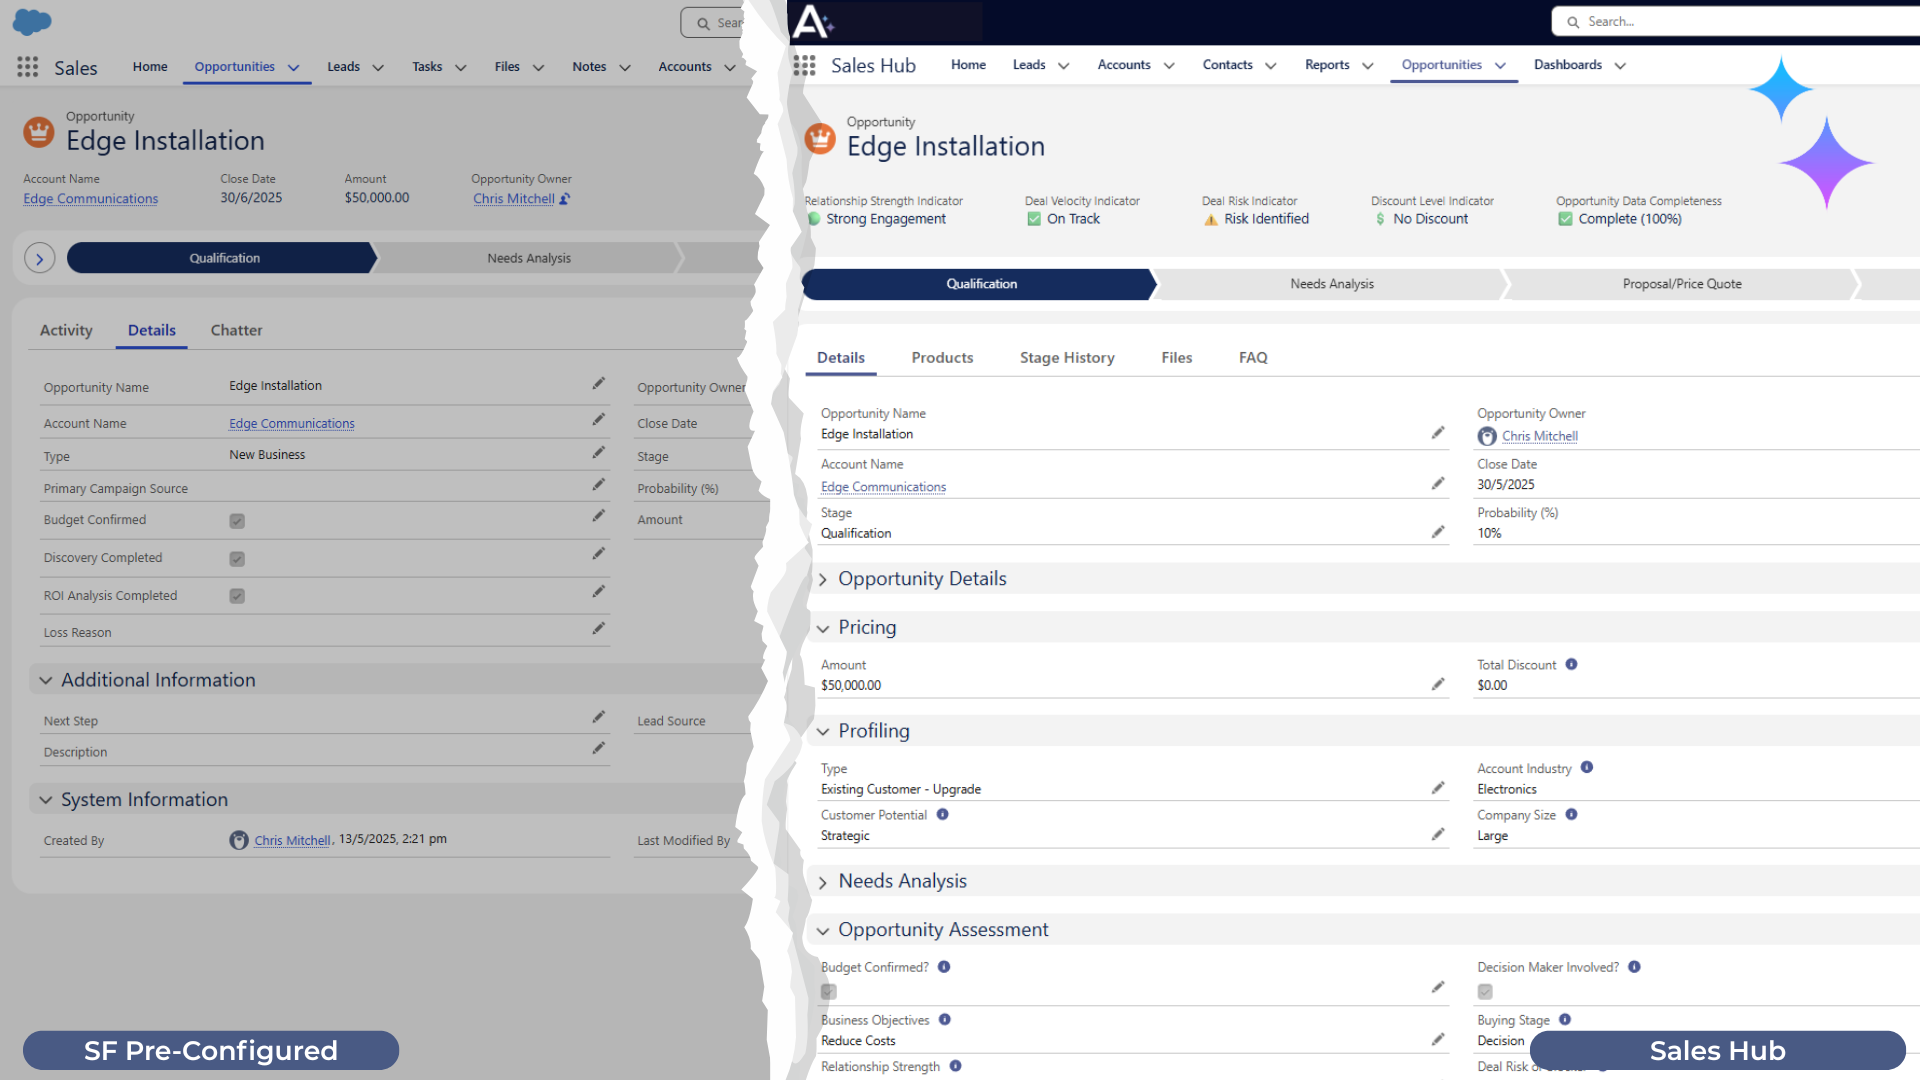
Task: Toggle the Decision Maker Involved checkbox
Action: tap(1485, 992)
